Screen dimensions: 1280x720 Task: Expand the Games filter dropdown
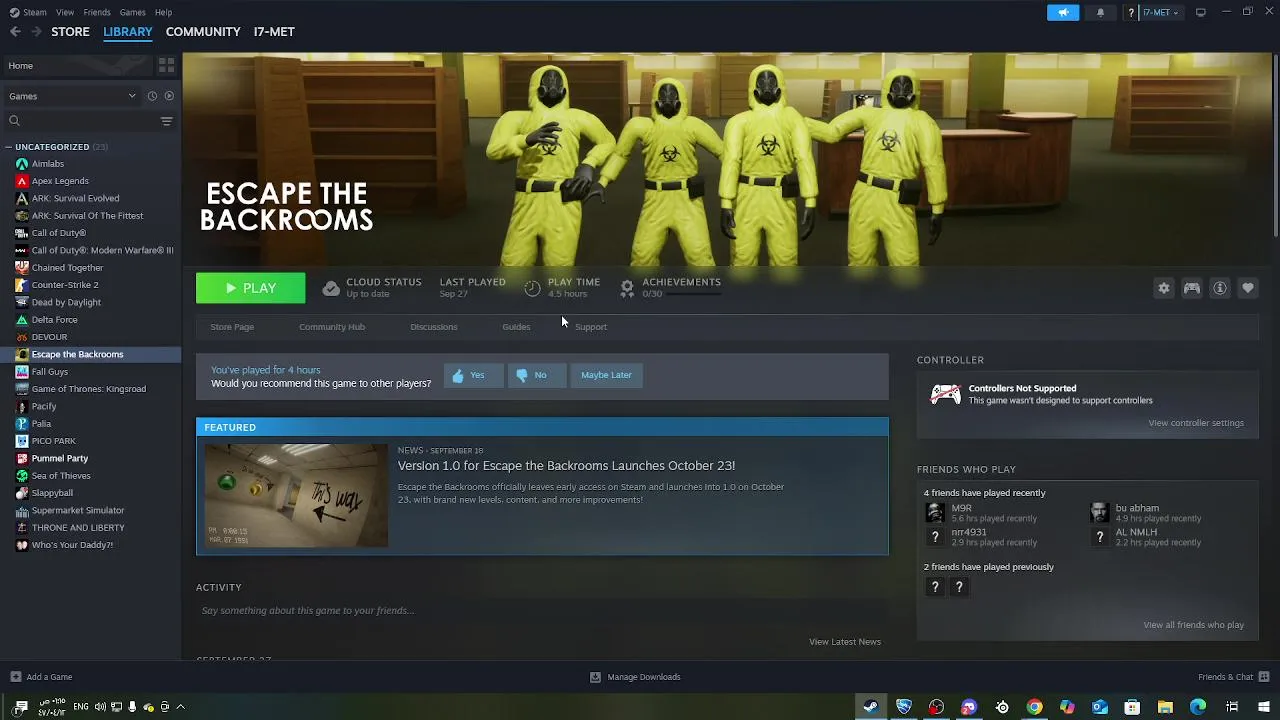coord(72,96)
